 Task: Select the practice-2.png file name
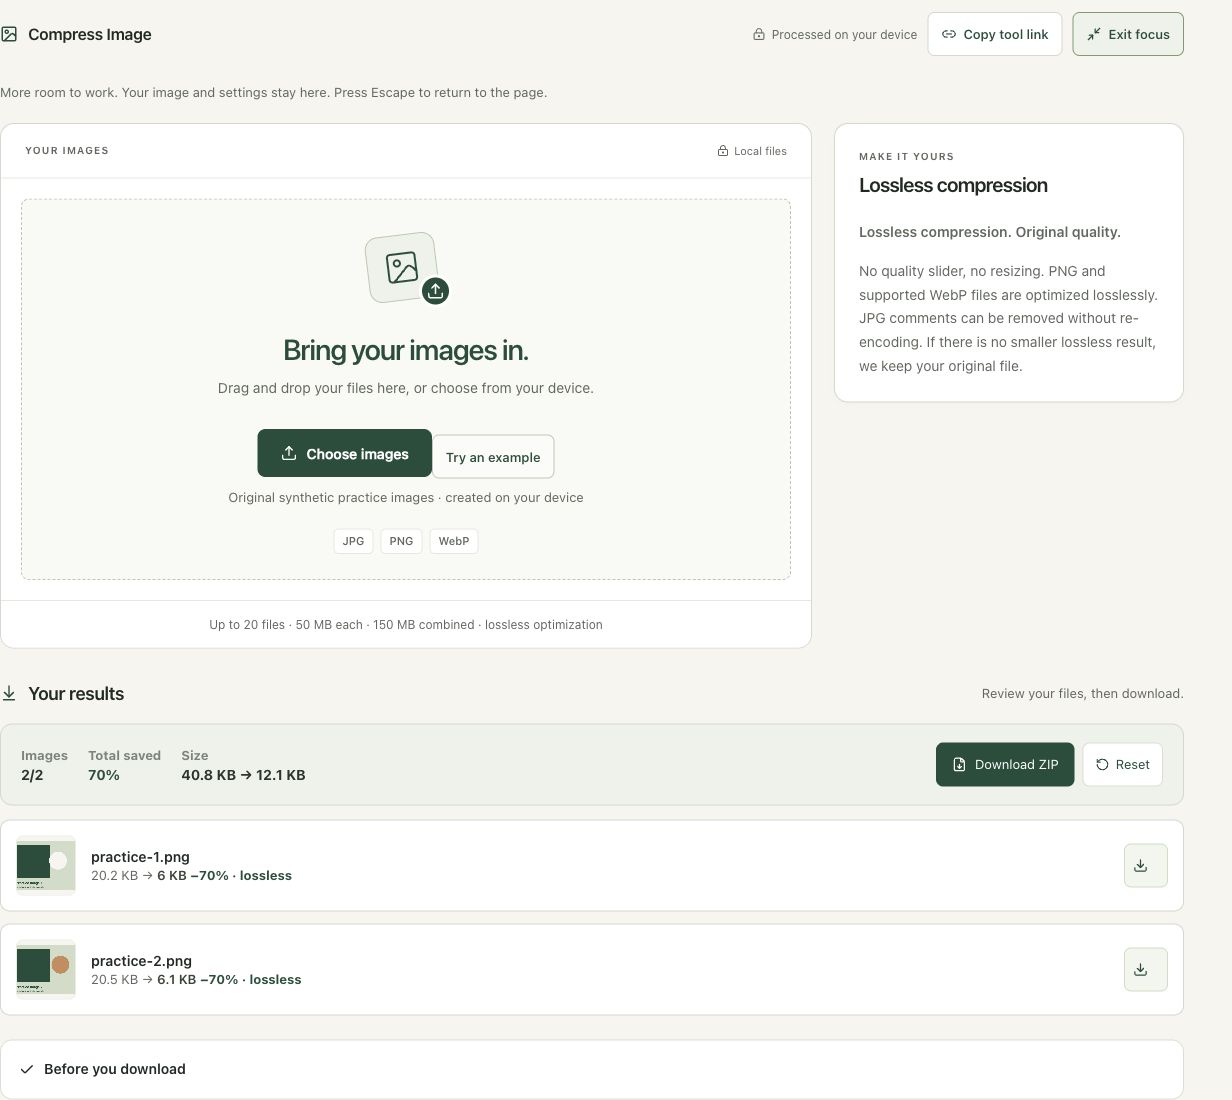pyautogui.click(x=141, y=961)
